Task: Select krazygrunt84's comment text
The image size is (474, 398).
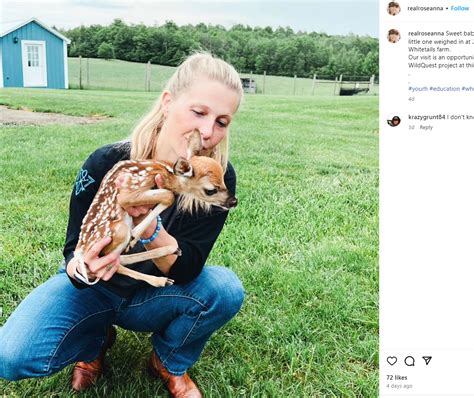Action: pos(460,117)
